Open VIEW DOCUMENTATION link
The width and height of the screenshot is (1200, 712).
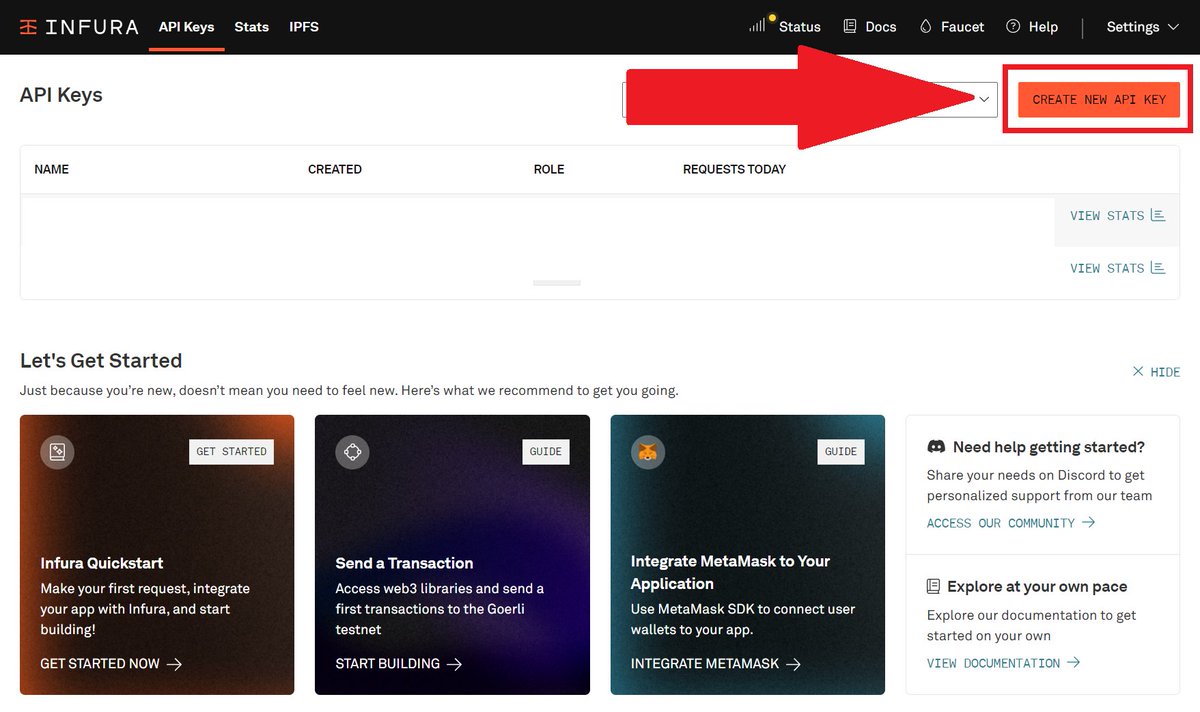pos(993,663)
